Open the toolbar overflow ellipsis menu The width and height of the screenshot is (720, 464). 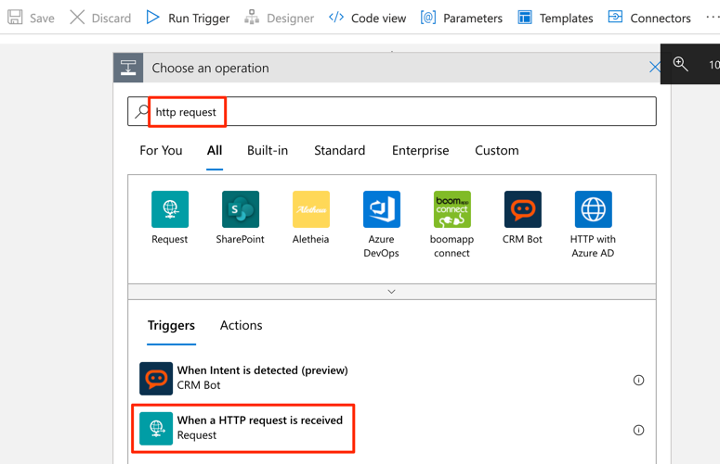(x=712, y=17)
